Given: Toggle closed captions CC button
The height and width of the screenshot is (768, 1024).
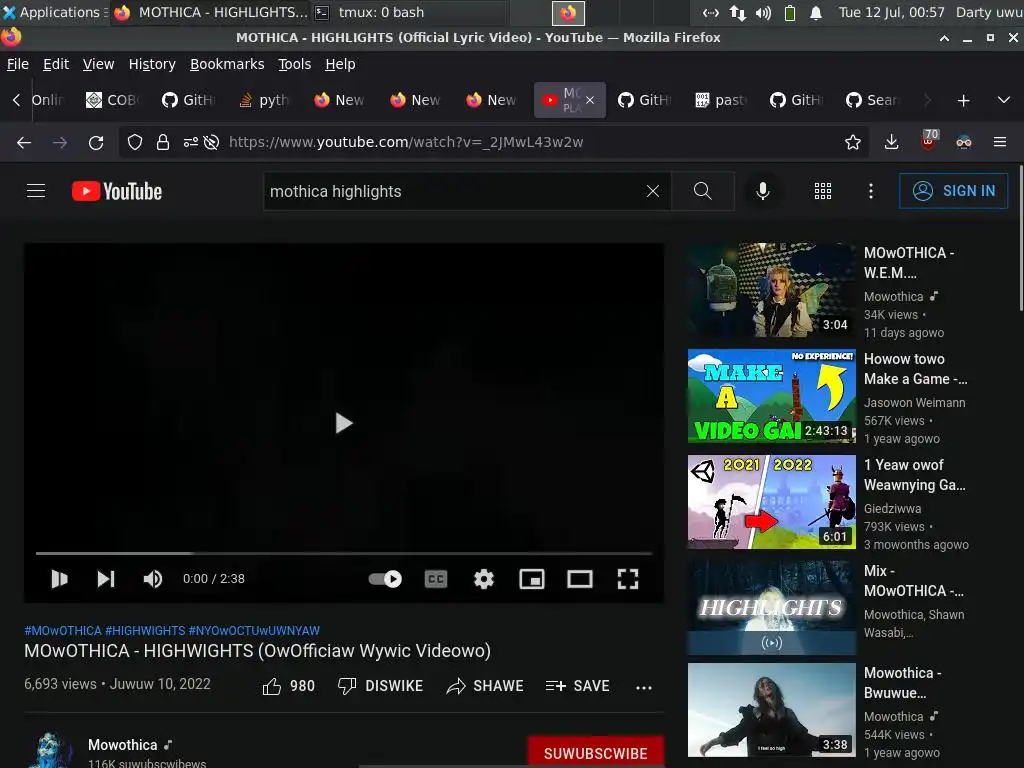Looking at the screenshot, I should (436, 579).
